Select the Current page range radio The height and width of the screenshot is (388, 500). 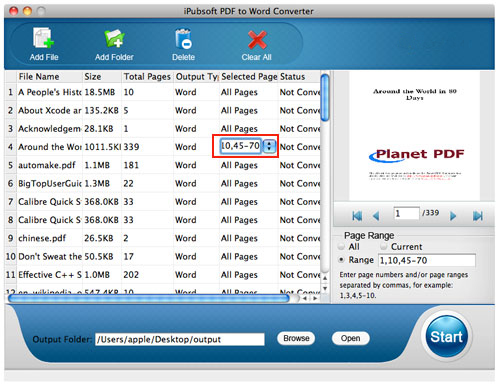tap(384, 246)
